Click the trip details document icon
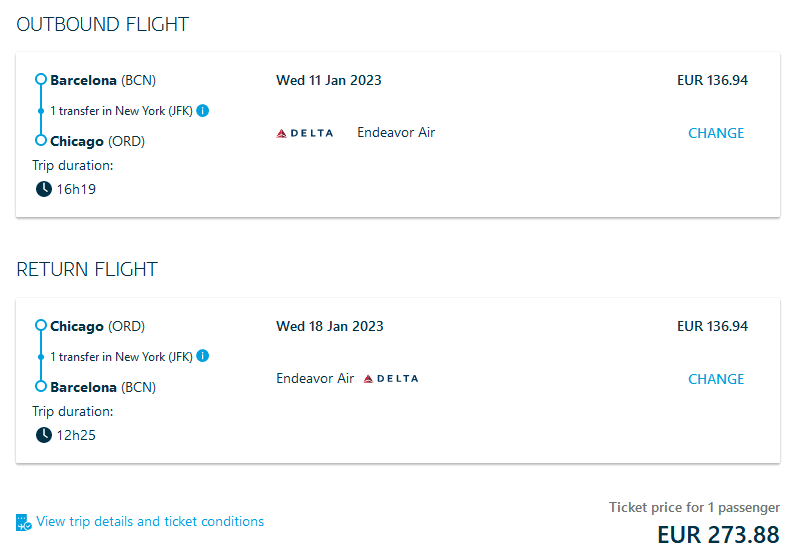795x559 pixels. pyautogui.click(x=24, y=522)
